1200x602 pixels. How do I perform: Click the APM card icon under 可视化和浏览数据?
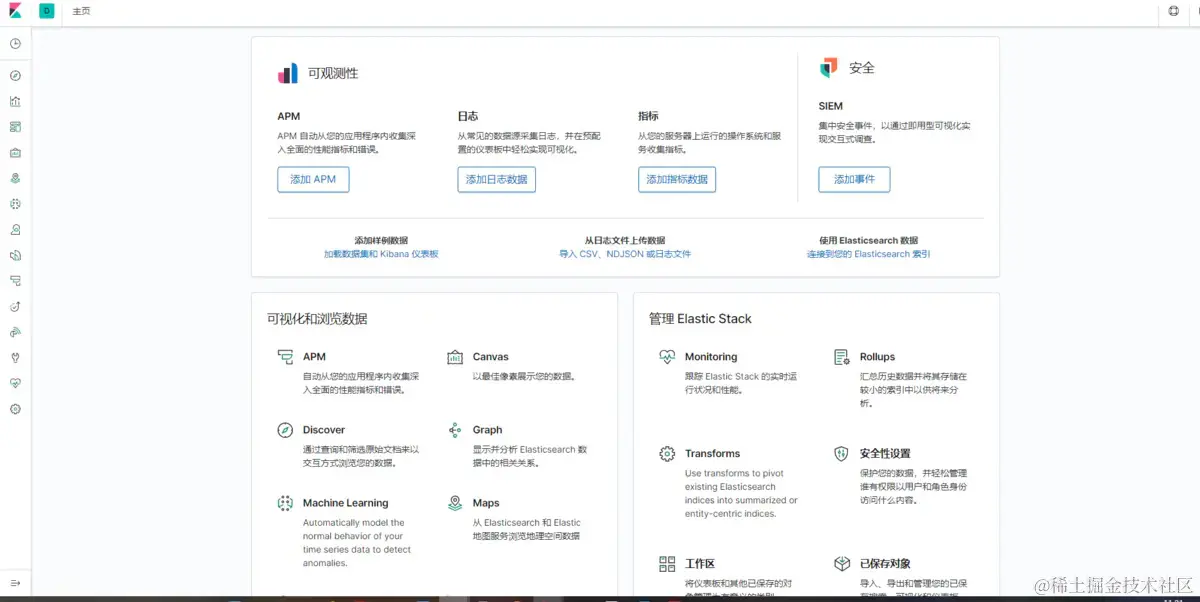(x=285, y=357)
